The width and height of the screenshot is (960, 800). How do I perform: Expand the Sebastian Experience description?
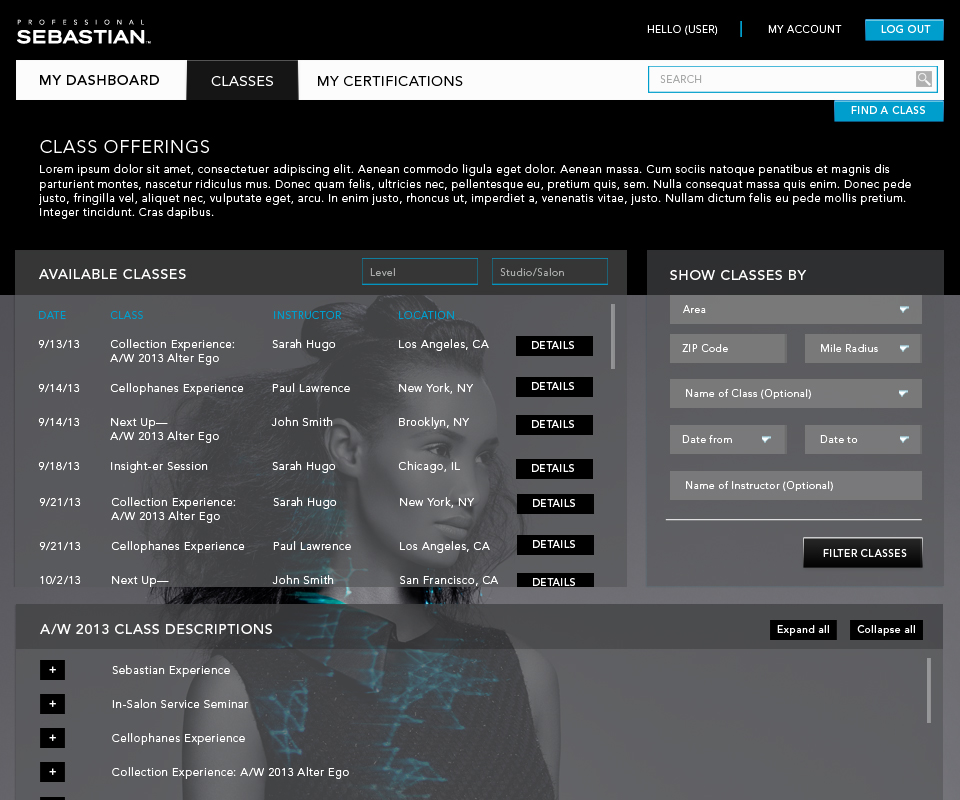click(x=52, y=670)
